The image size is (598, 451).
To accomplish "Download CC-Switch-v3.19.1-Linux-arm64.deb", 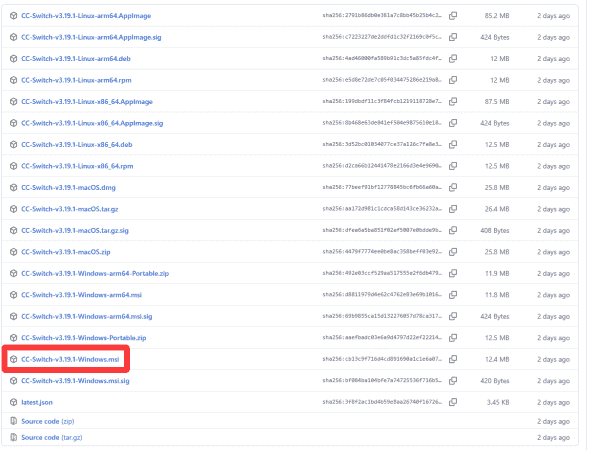I will click(76, 59).
